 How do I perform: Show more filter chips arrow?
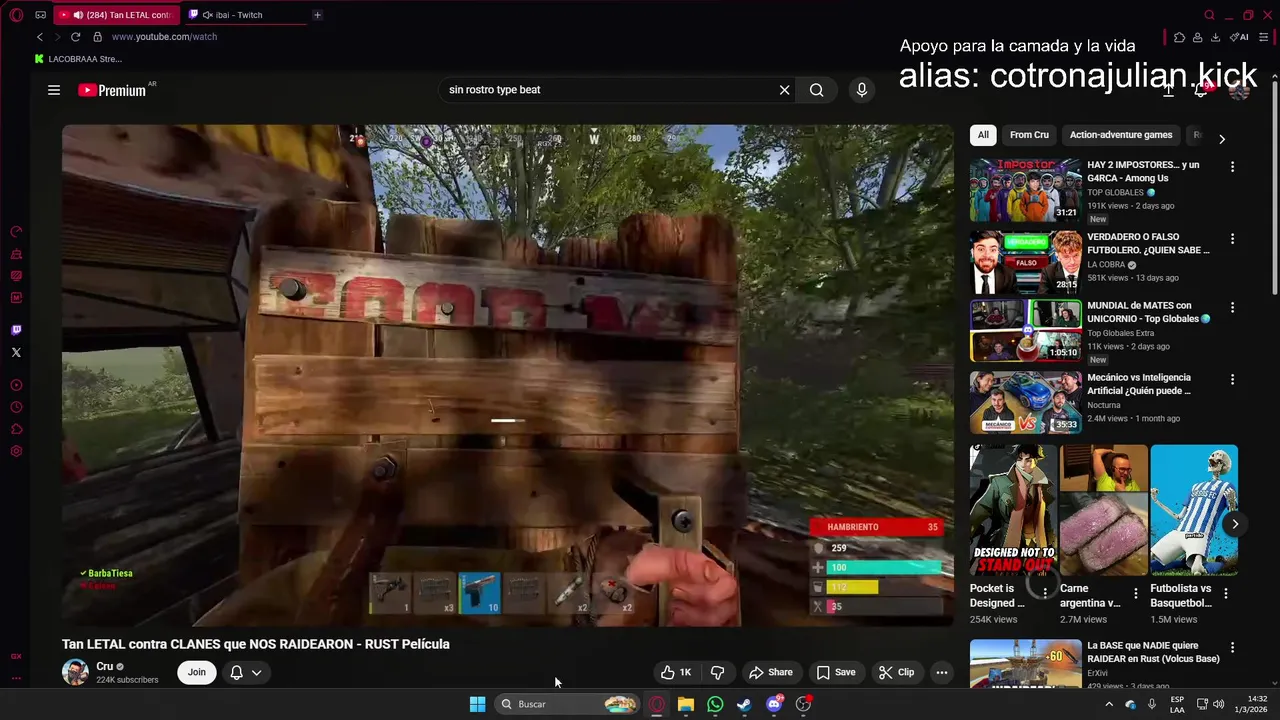pyautogui.click(x=1221, y=139)
